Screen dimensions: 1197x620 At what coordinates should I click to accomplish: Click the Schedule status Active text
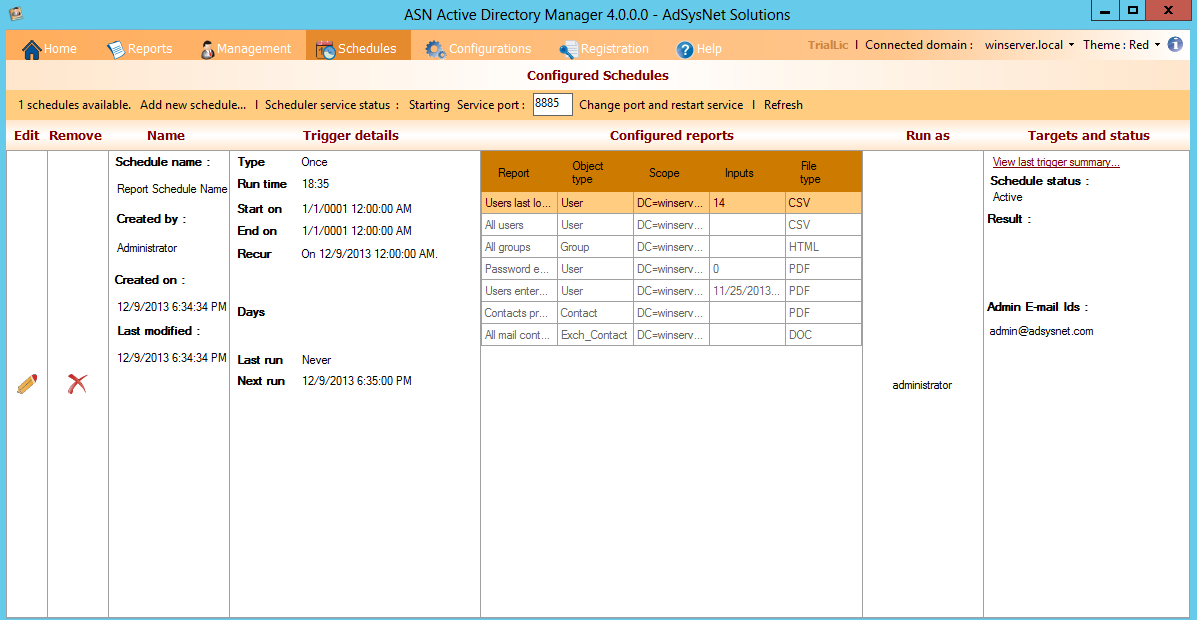[x=1008, y=197]
